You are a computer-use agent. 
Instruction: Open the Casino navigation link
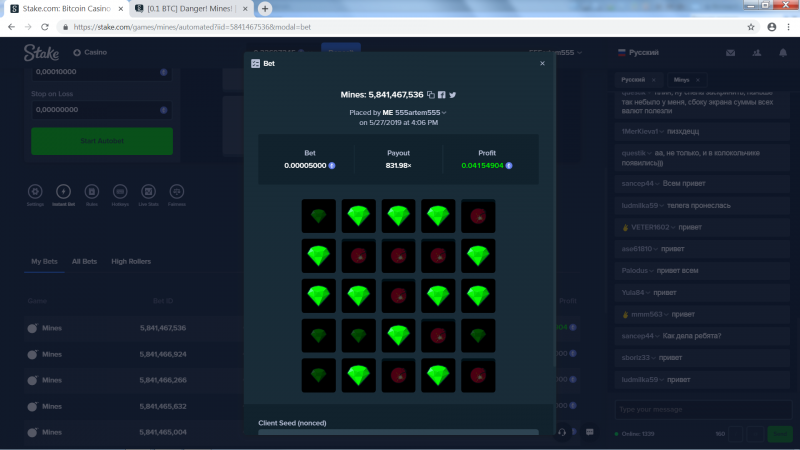[x=90, y=53]
